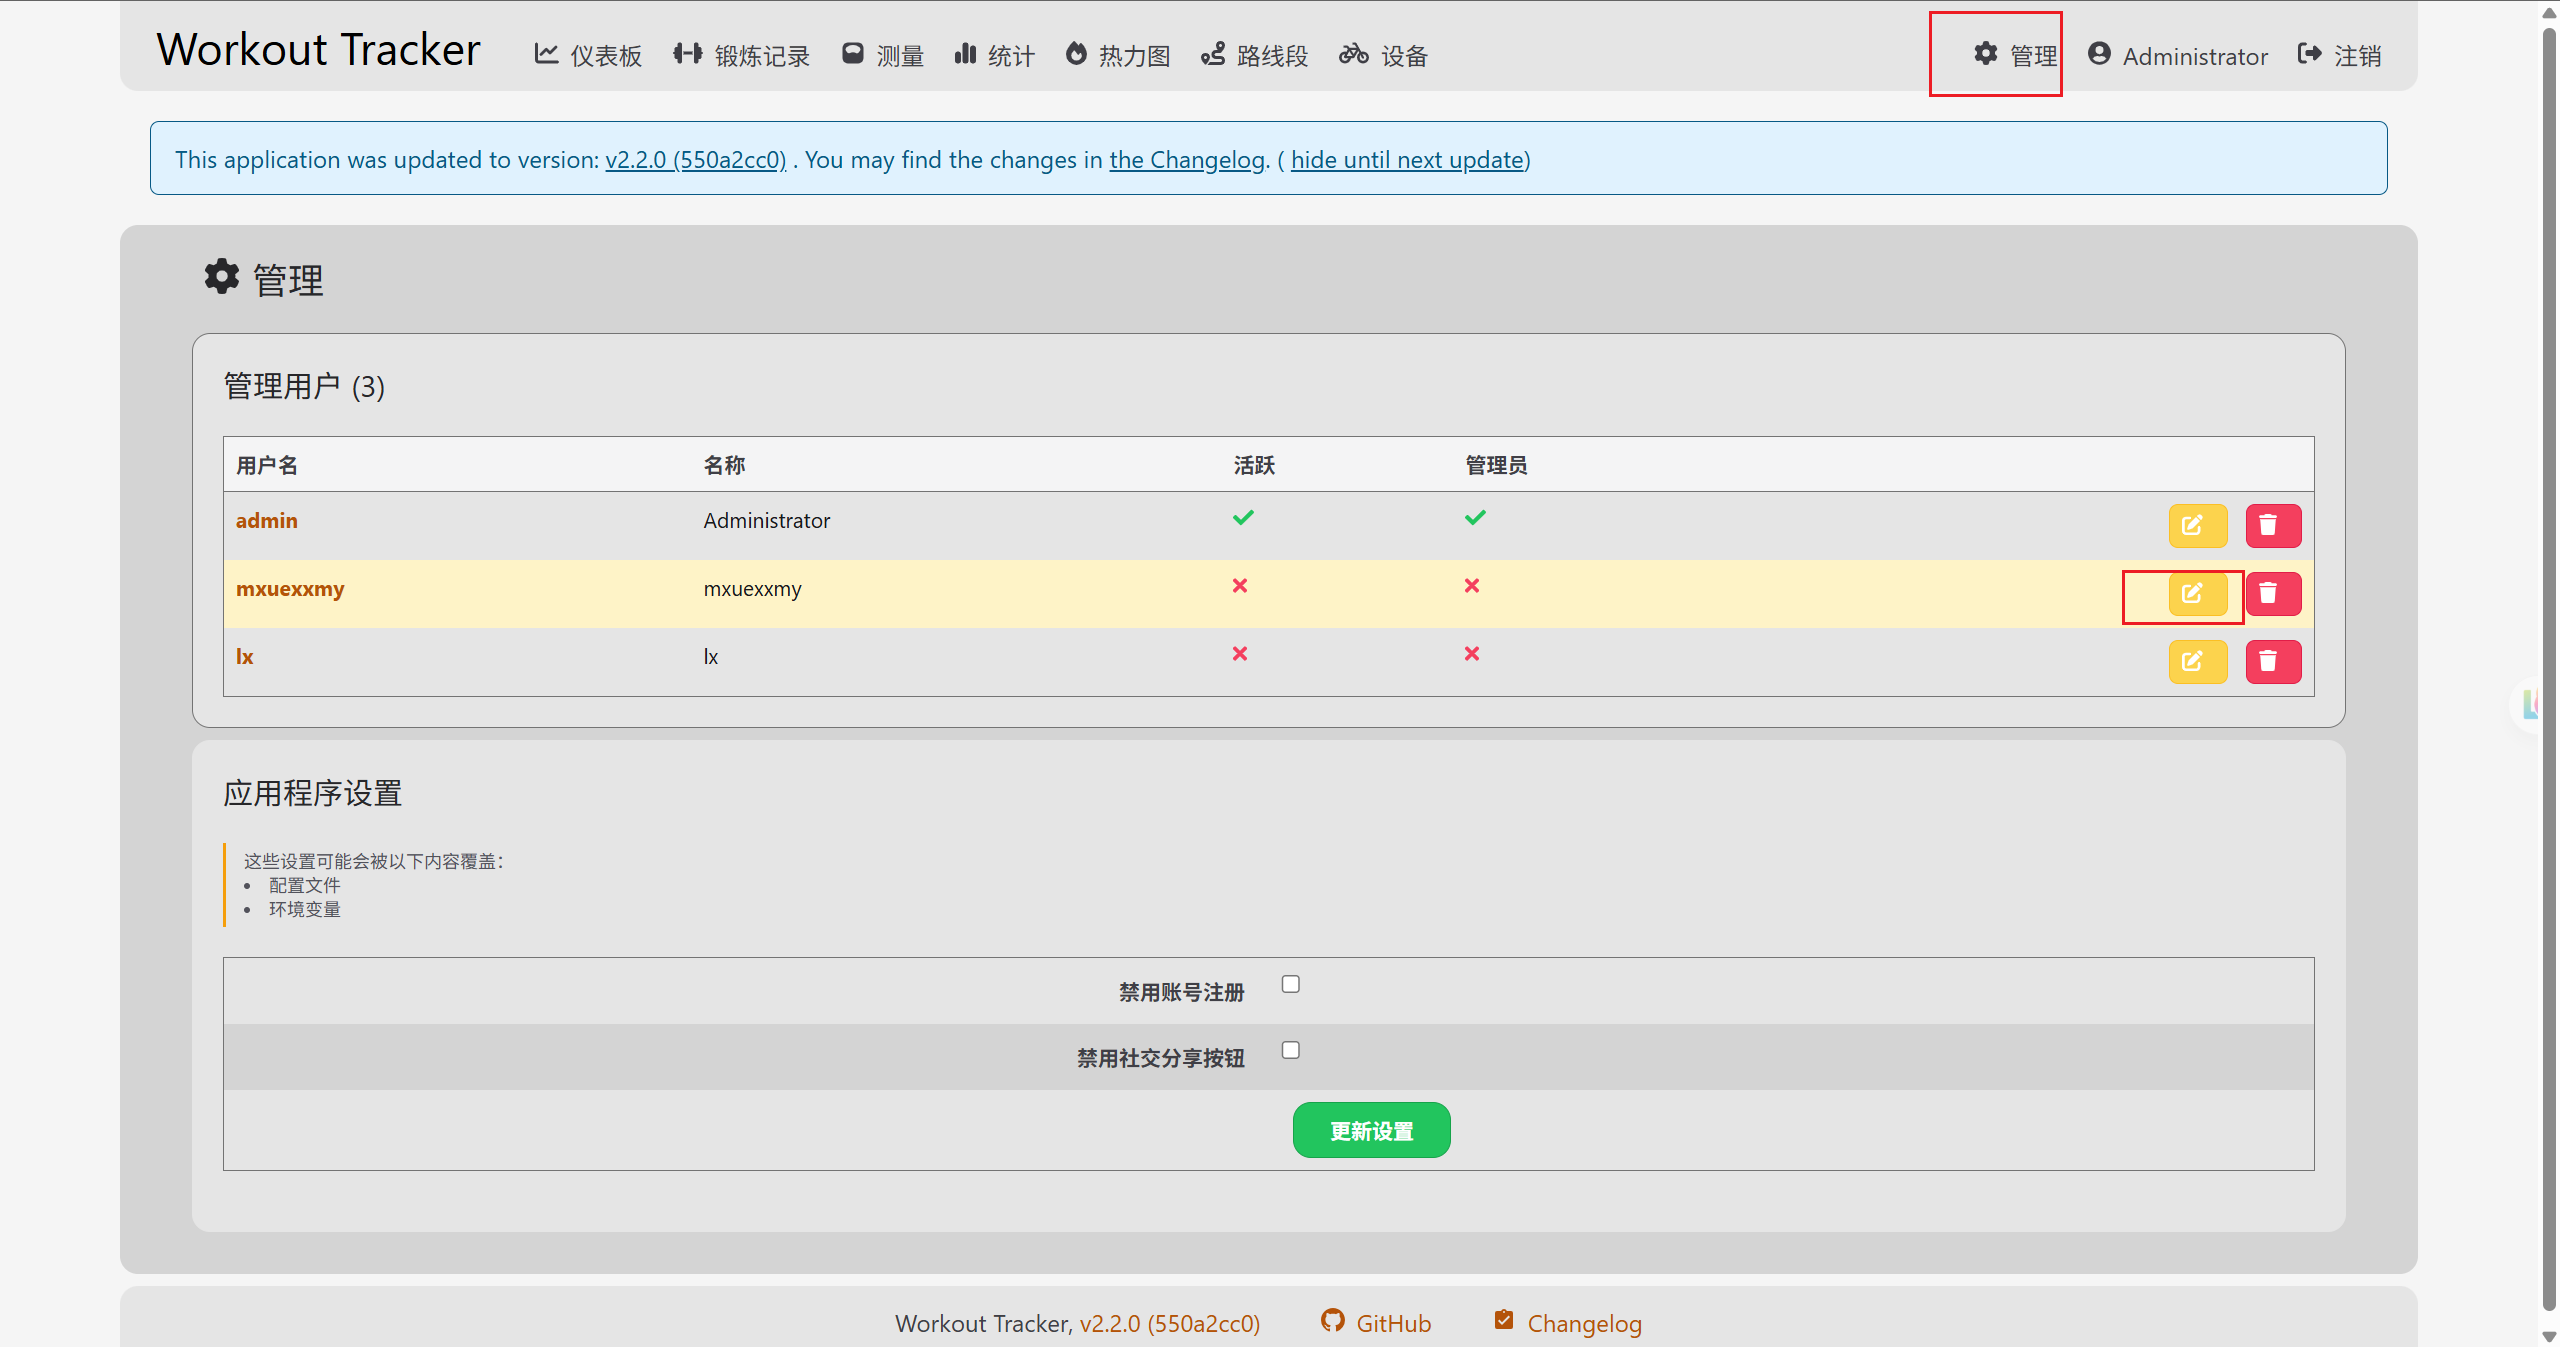Click the page vertical scrollbar
Screen dimensions: 2560x1347
tap(2549, 670)
